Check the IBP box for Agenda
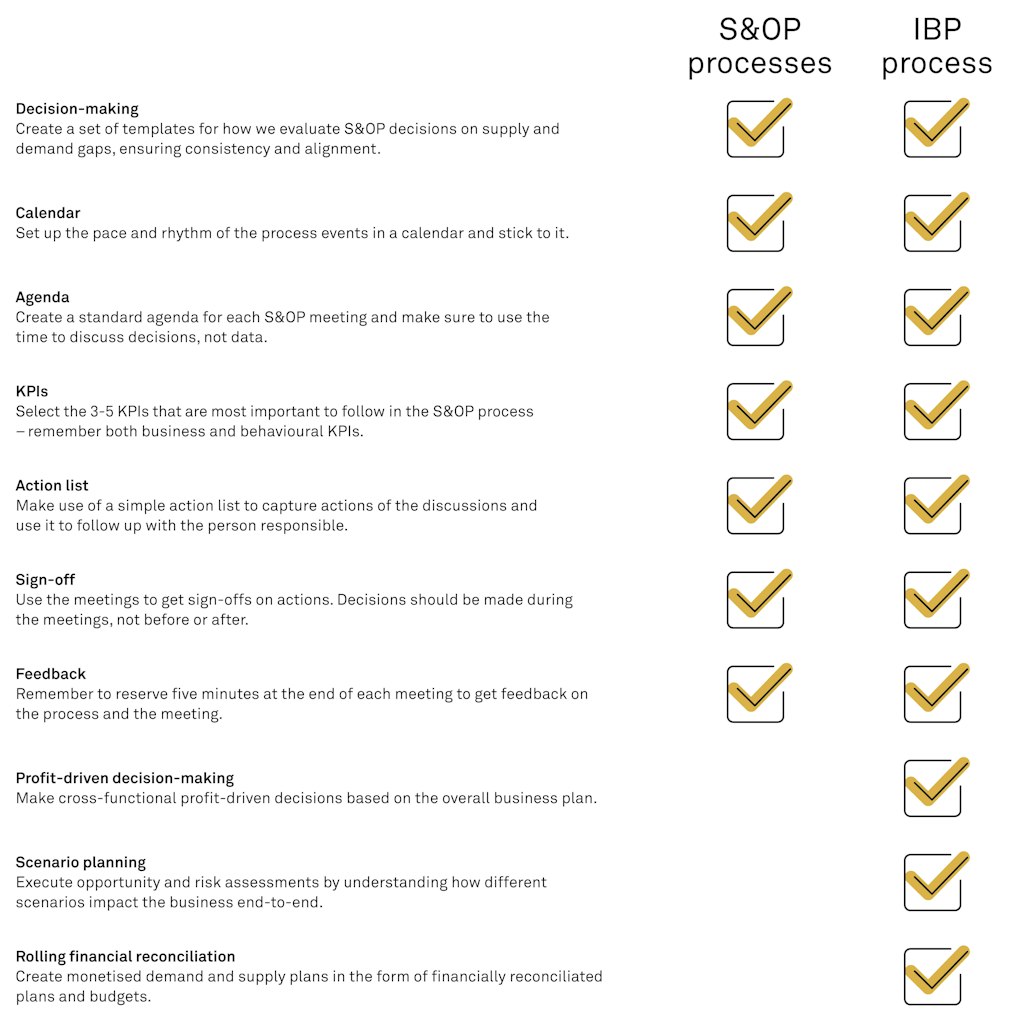 pos(932,317)
